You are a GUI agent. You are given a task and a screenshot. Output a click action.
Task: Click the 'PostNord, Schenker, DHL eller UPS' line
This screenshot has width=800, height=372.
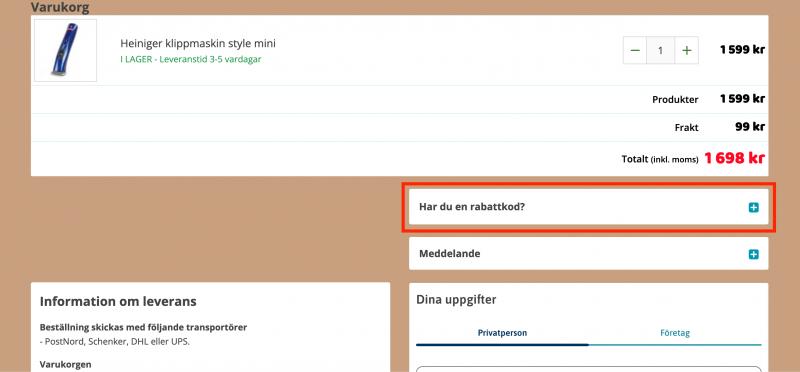(x=115, y=342)
